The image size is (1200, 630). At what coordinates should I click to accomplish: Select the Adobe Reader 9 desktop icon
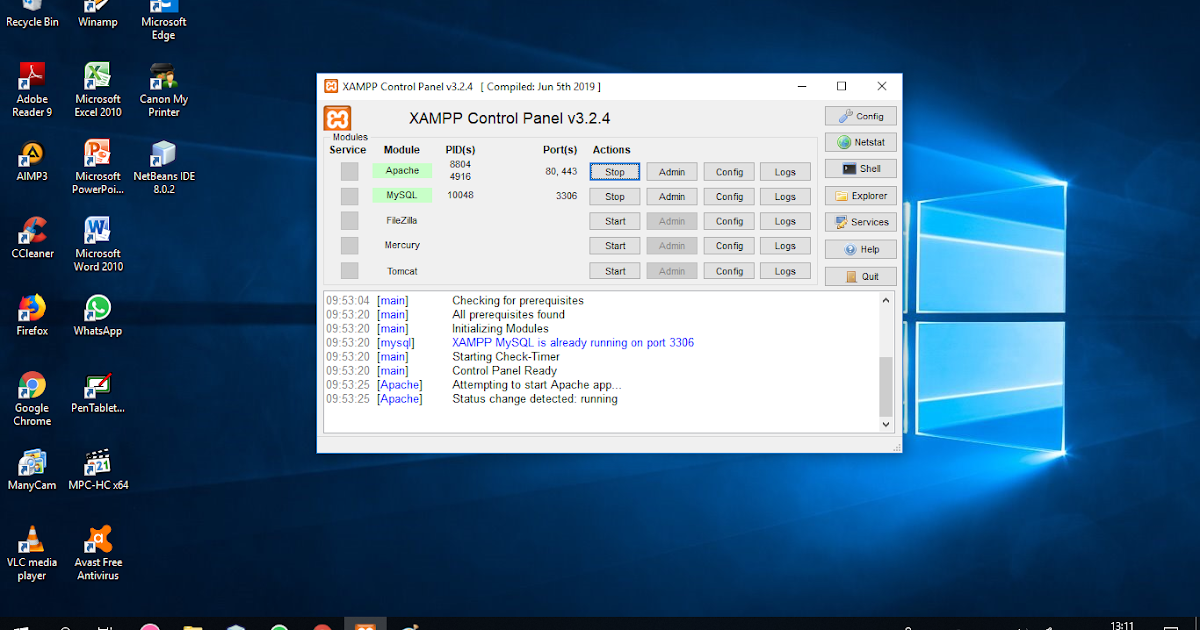tap(32, 90)
